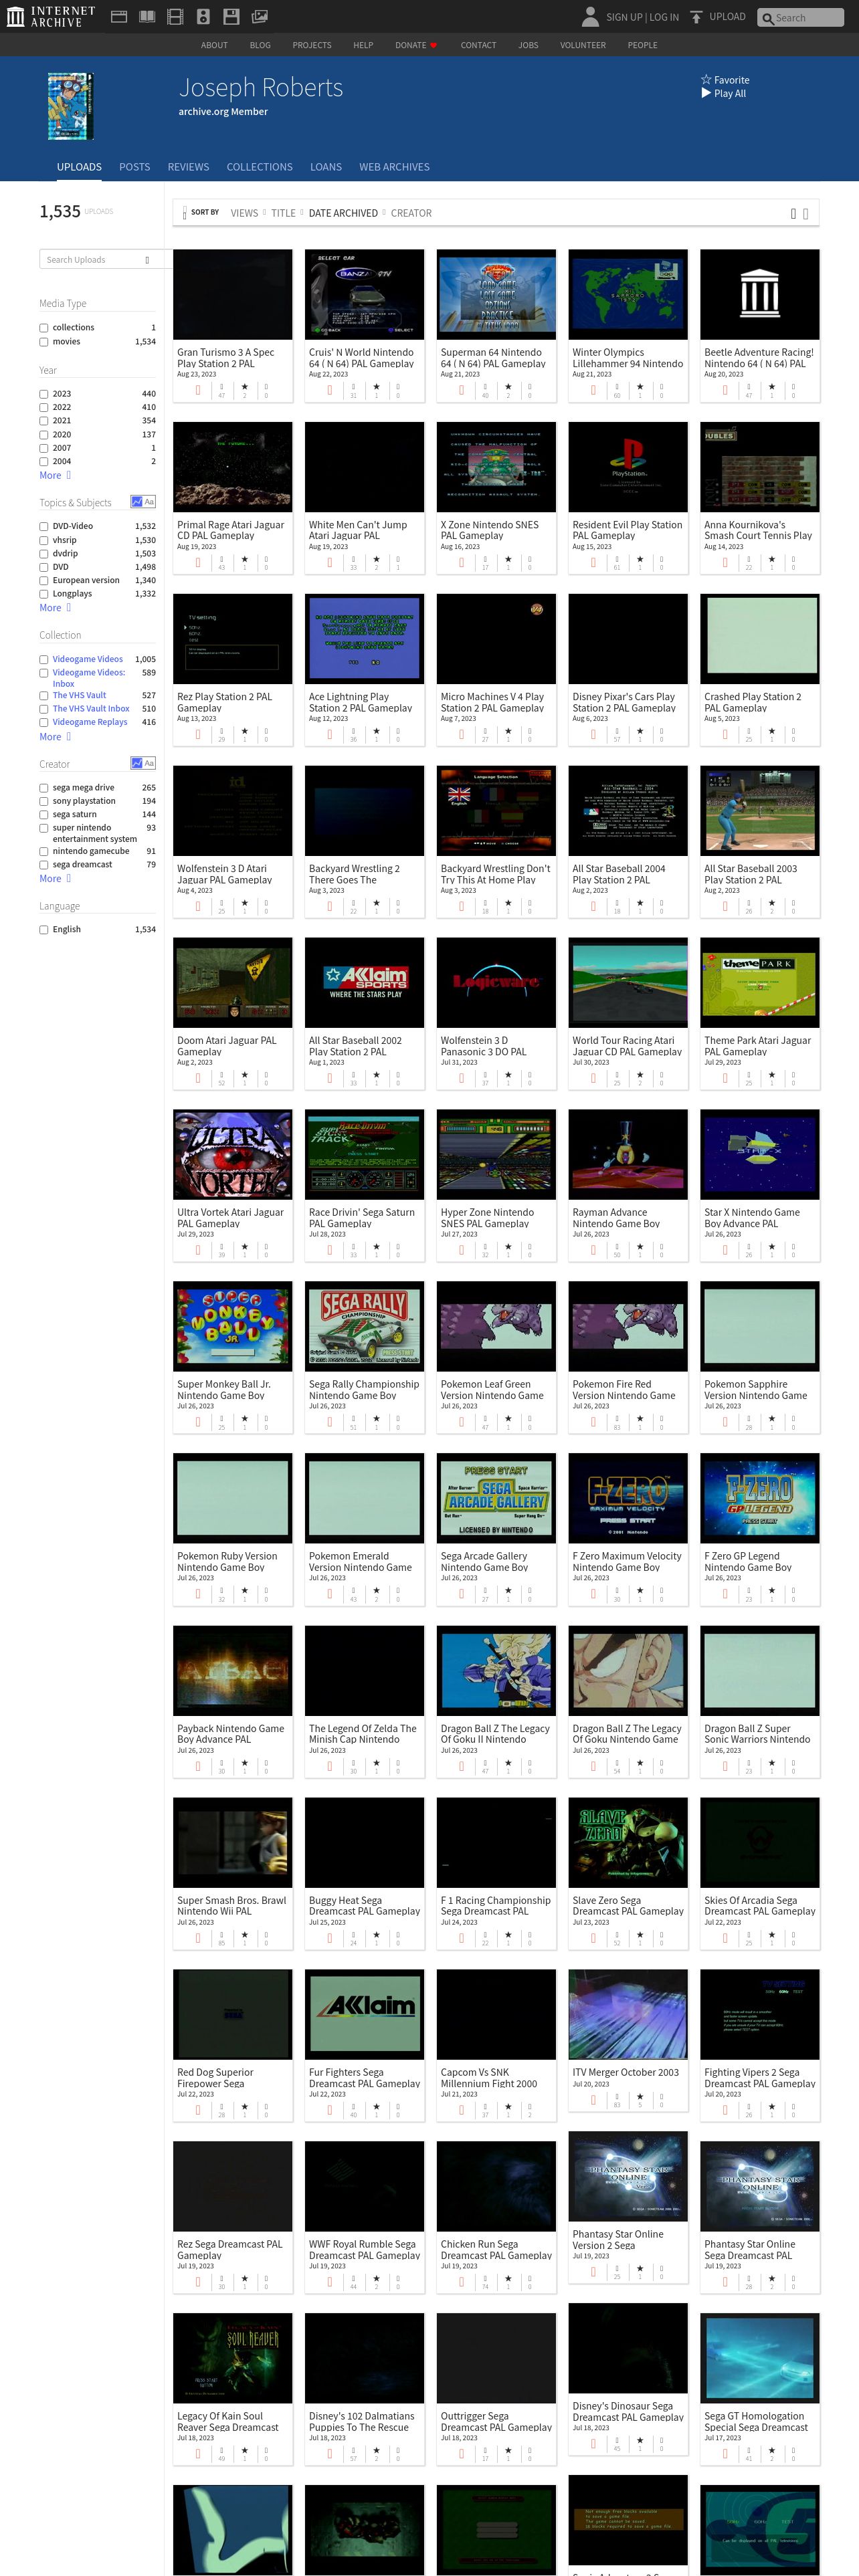Enable the DVD-Video topic checkbox
The height and width of the screenshot is (2576, 859).
tap(44, 526)
